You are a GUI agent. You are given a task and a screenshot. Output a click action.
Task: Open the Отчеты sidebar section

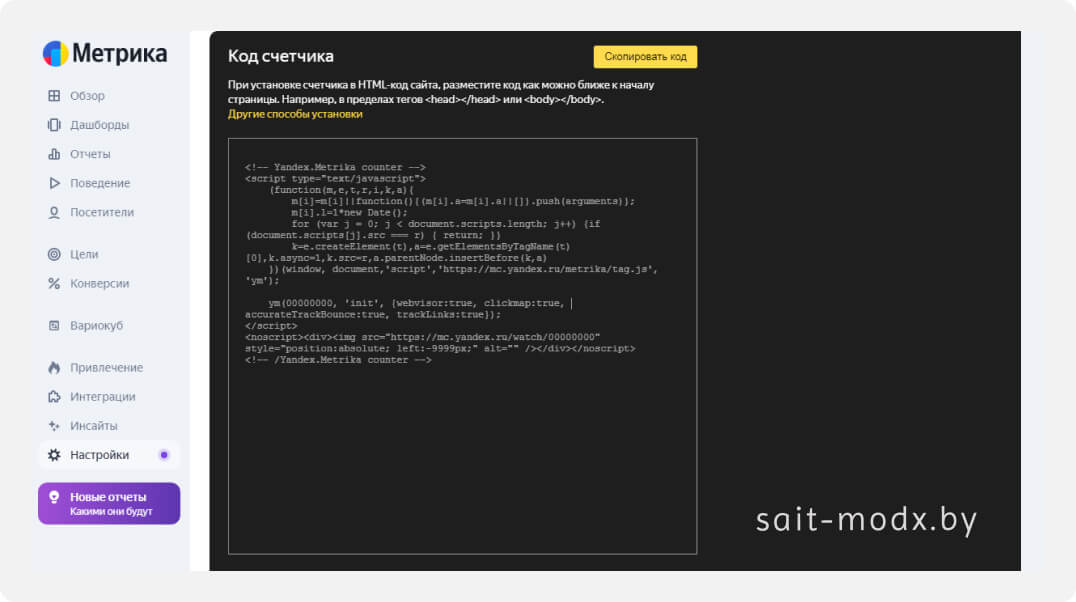[x=90, y=154]
